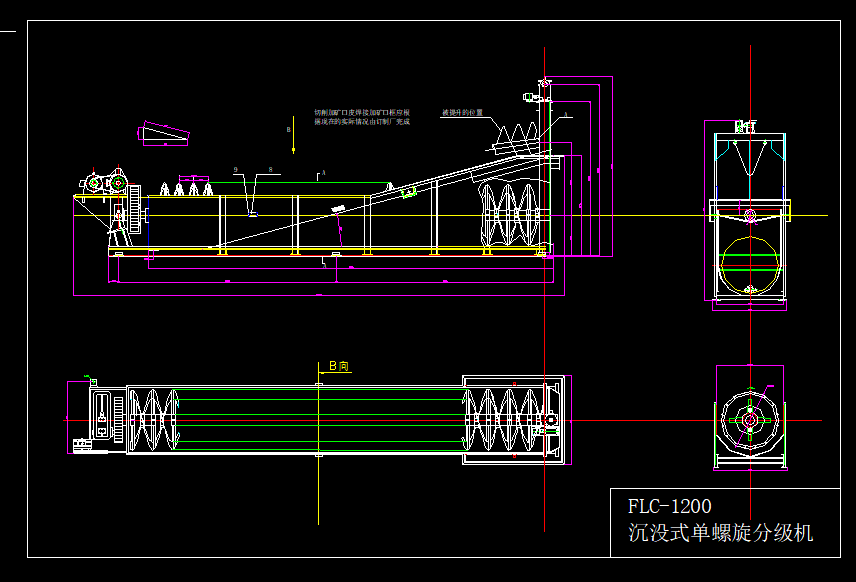Select the note beginning 切削加矿口

(362, 117)
